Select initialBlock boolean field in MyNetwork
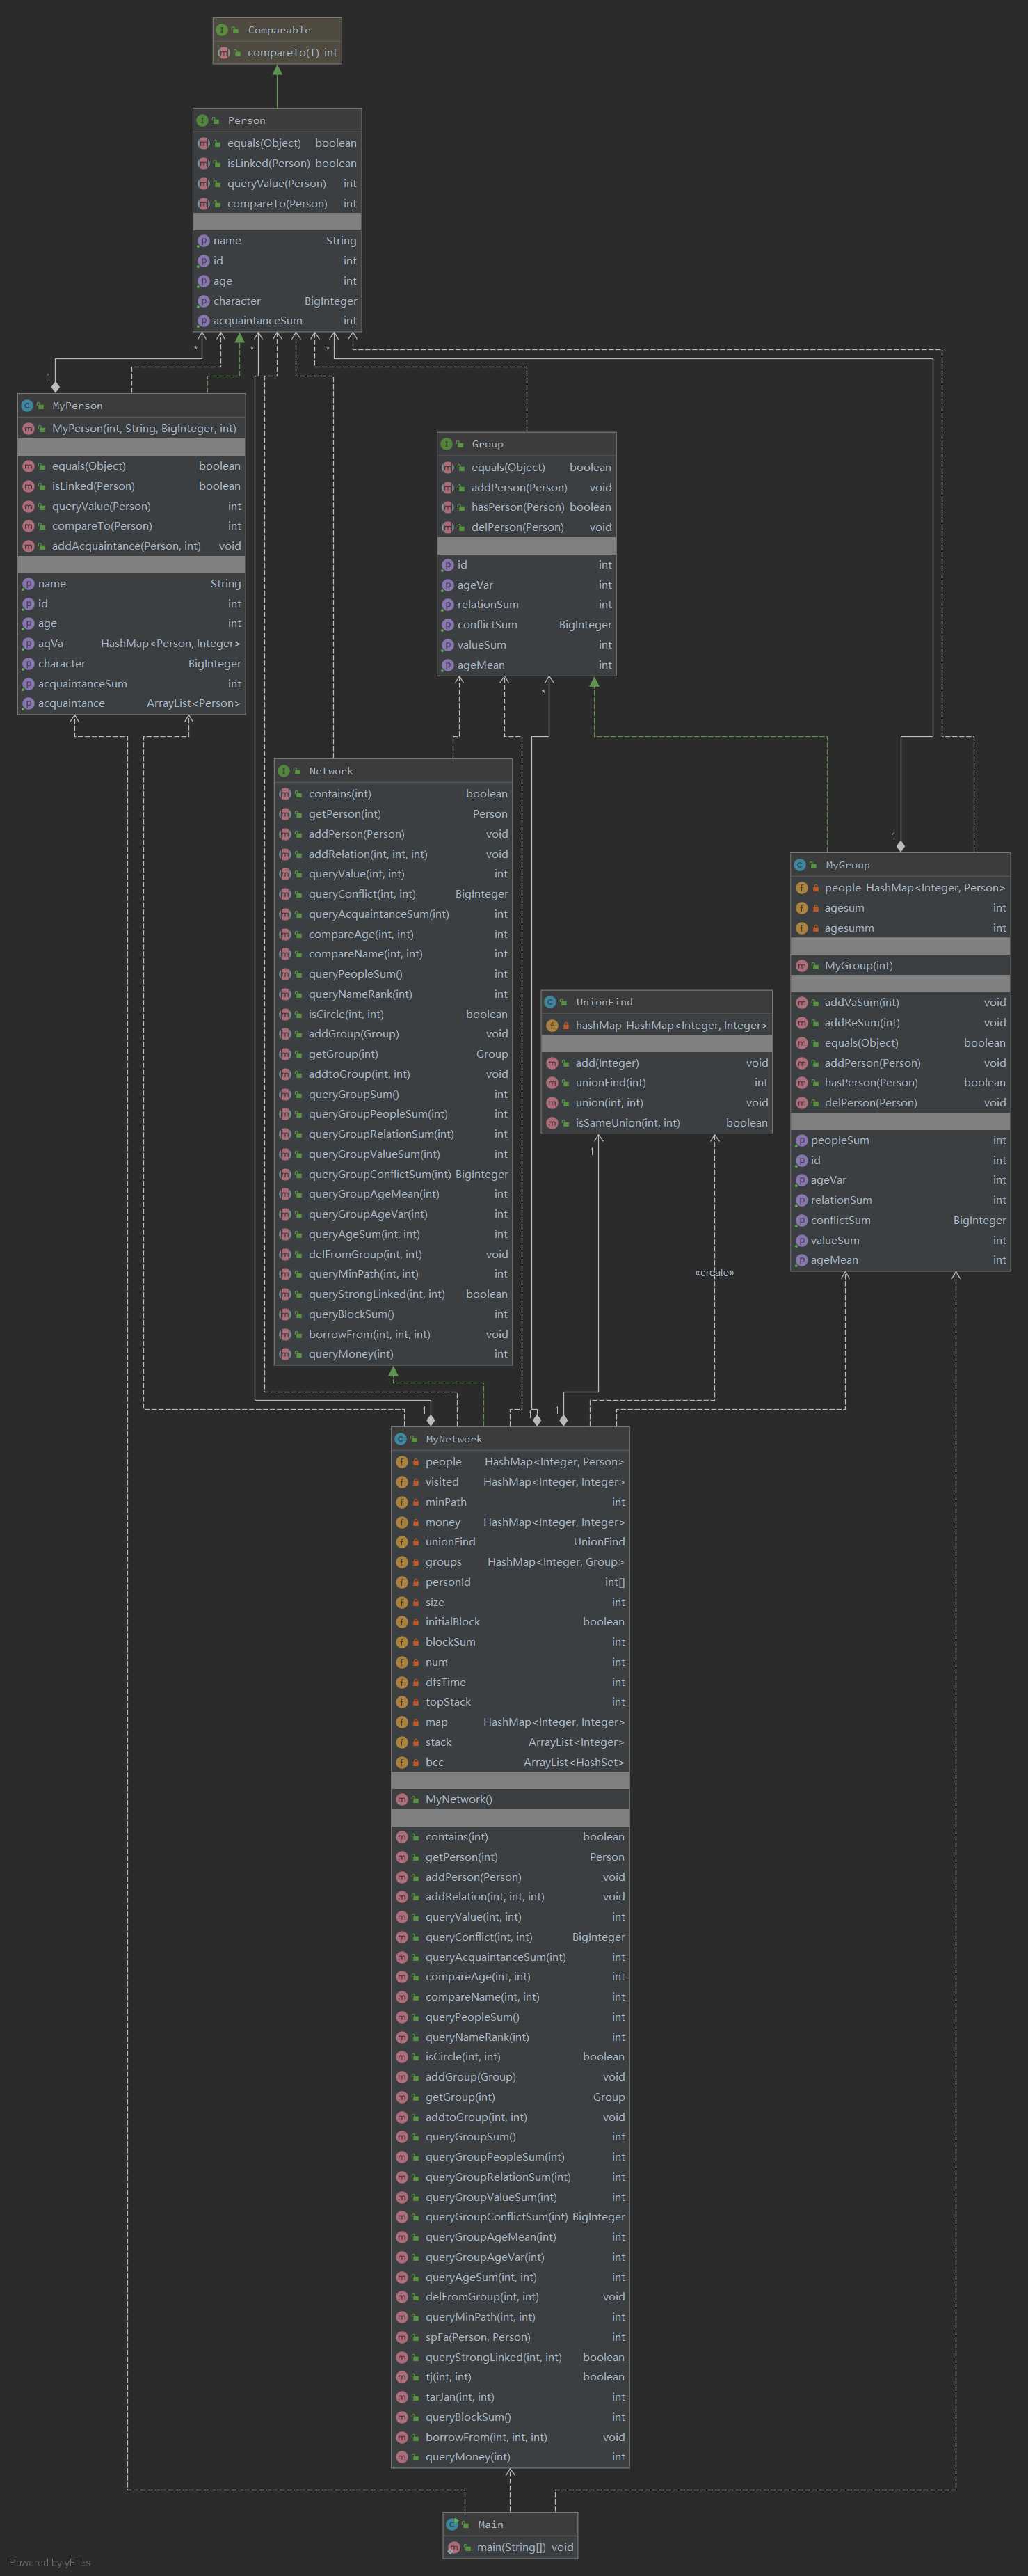The width and height of the screenshot is (1028, 2576). (510, 1622)
